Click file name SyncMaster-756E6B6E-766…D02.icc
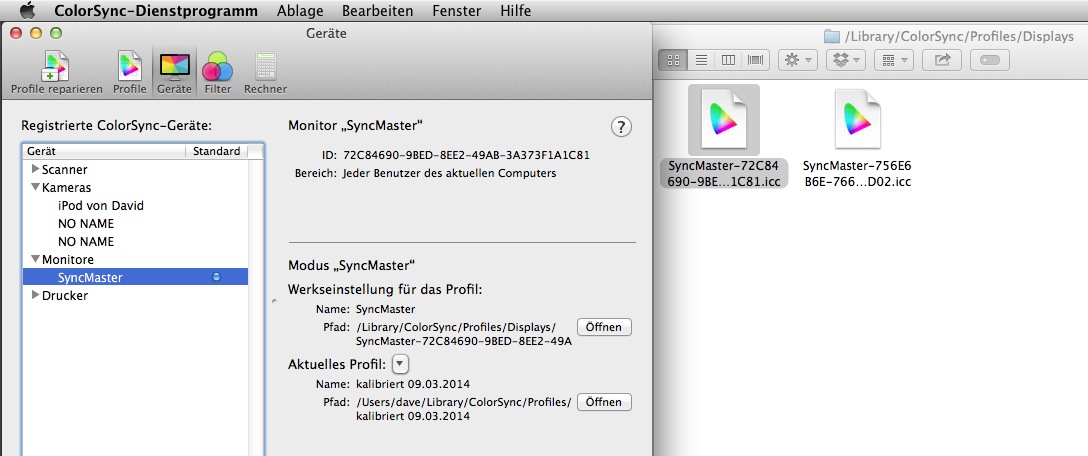This screenshot has width=1088, height=456. [x=857, y=174]
